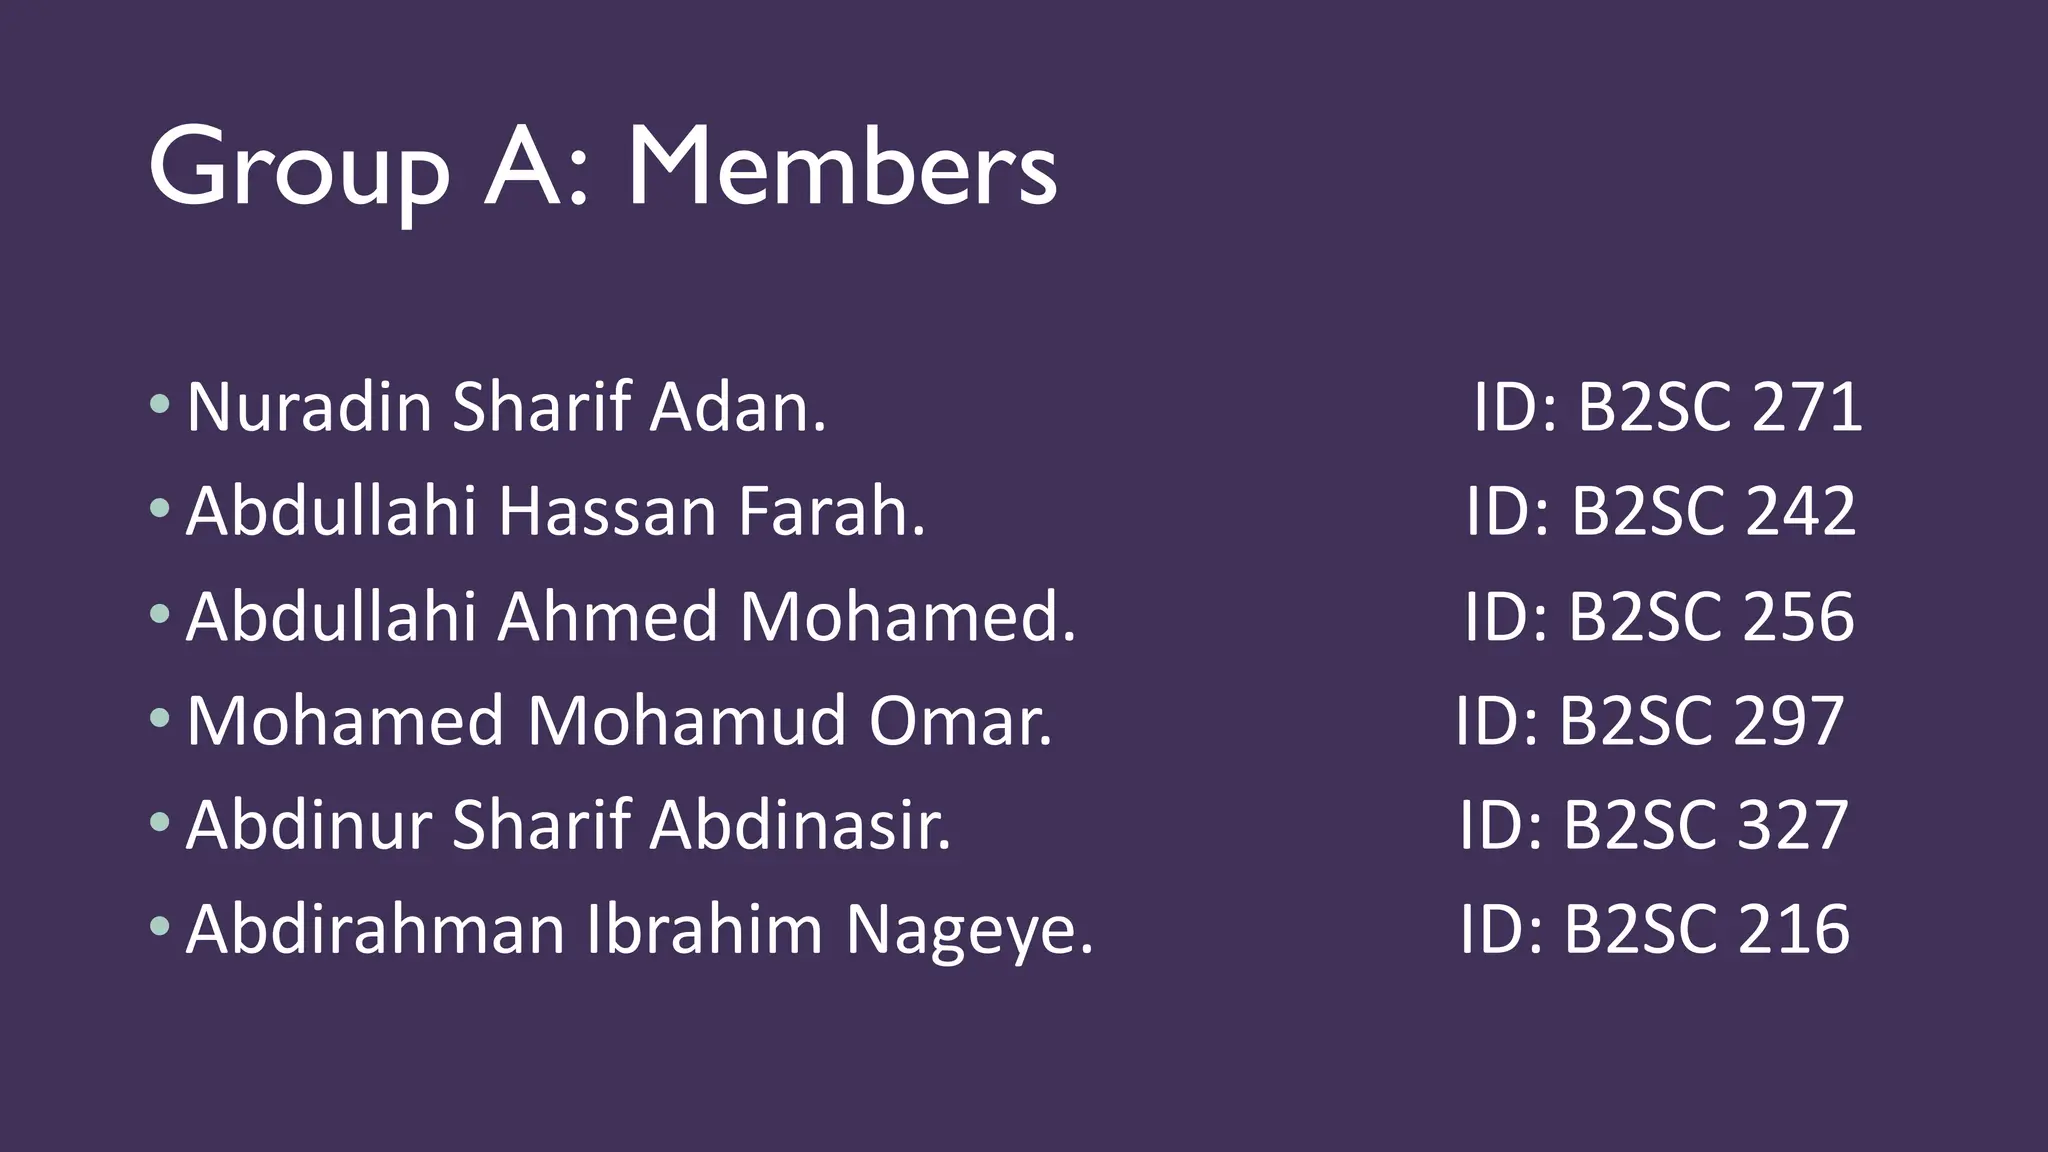This screenshot has height=1152, width=2048.
Task: Click bullet beside Abdullahi Hassan Farah
Action: [159, 508]
